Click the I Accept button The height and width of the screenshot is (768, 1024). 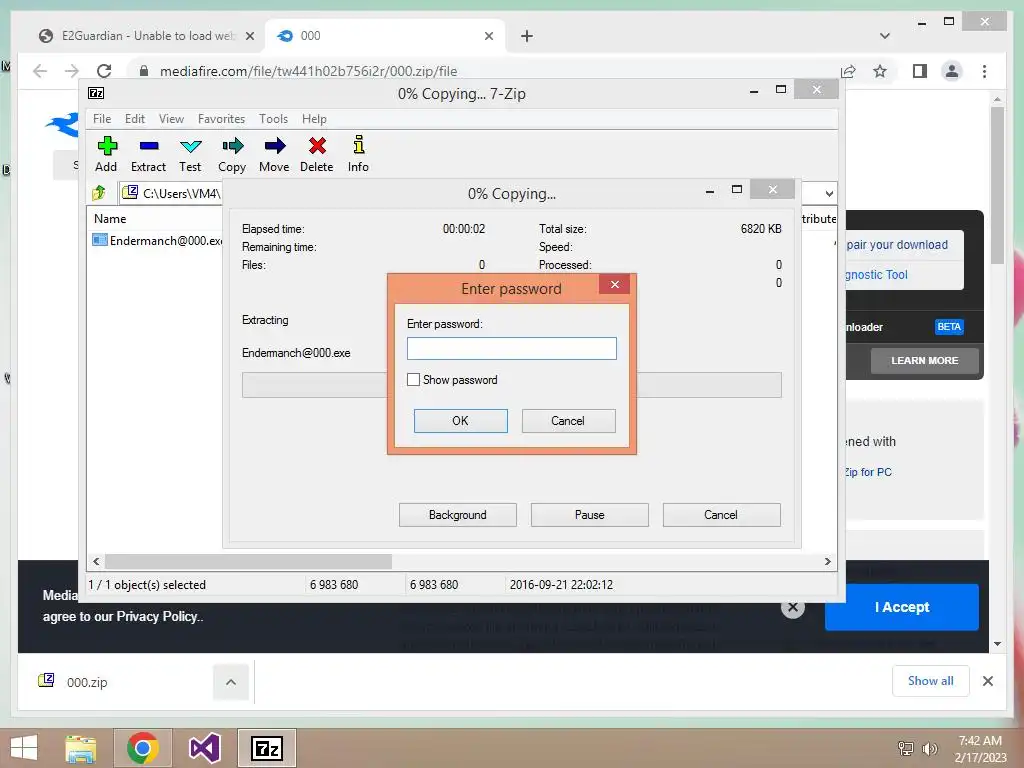point(902,607)
